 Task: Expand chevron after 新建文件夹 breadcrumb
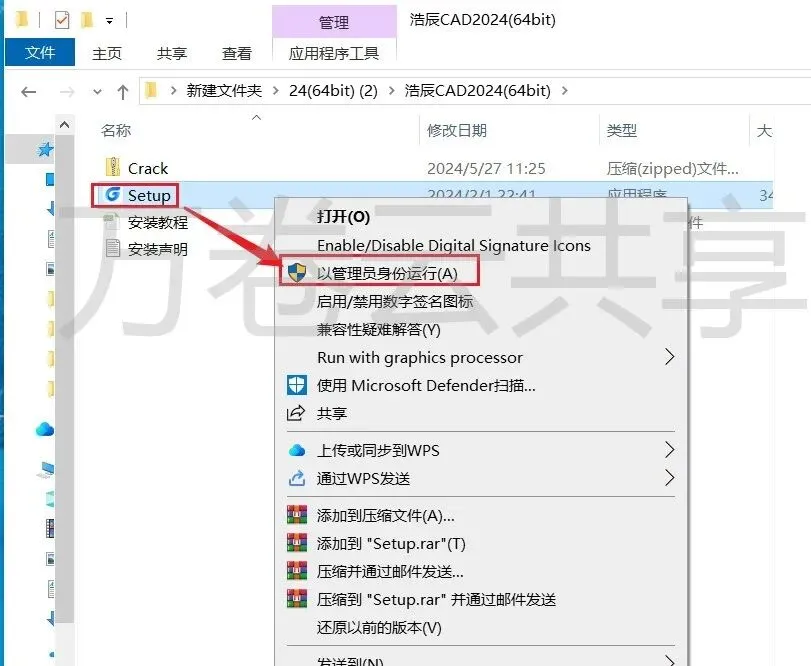click(x=275, y=91)
